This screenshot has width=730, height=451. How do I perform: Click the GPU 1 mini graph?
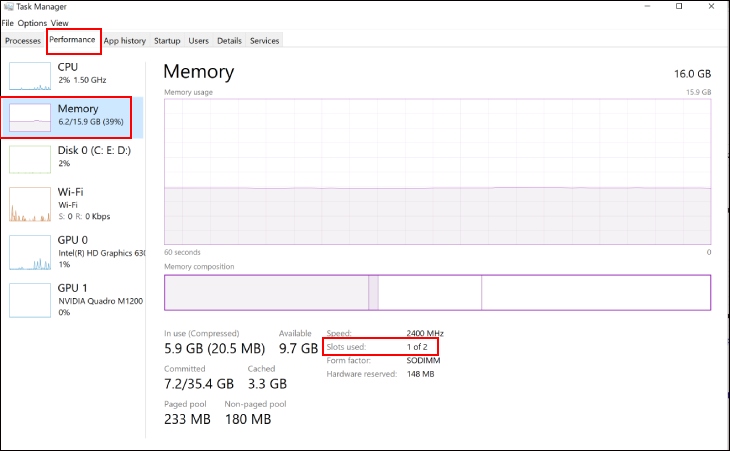pos(30,301)
